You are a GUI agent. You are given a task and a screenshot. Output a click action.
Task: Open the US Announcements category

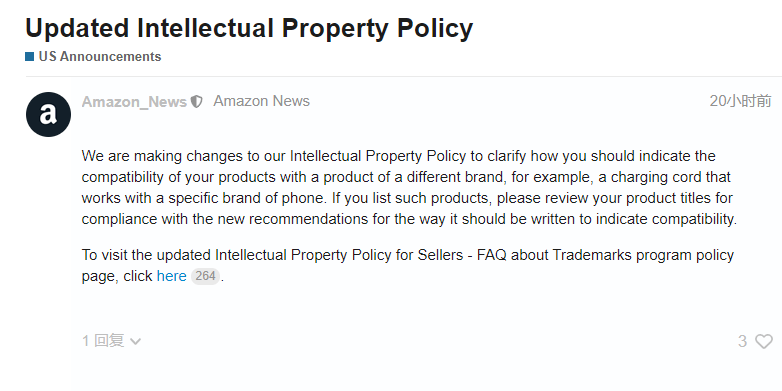point(100,56)
